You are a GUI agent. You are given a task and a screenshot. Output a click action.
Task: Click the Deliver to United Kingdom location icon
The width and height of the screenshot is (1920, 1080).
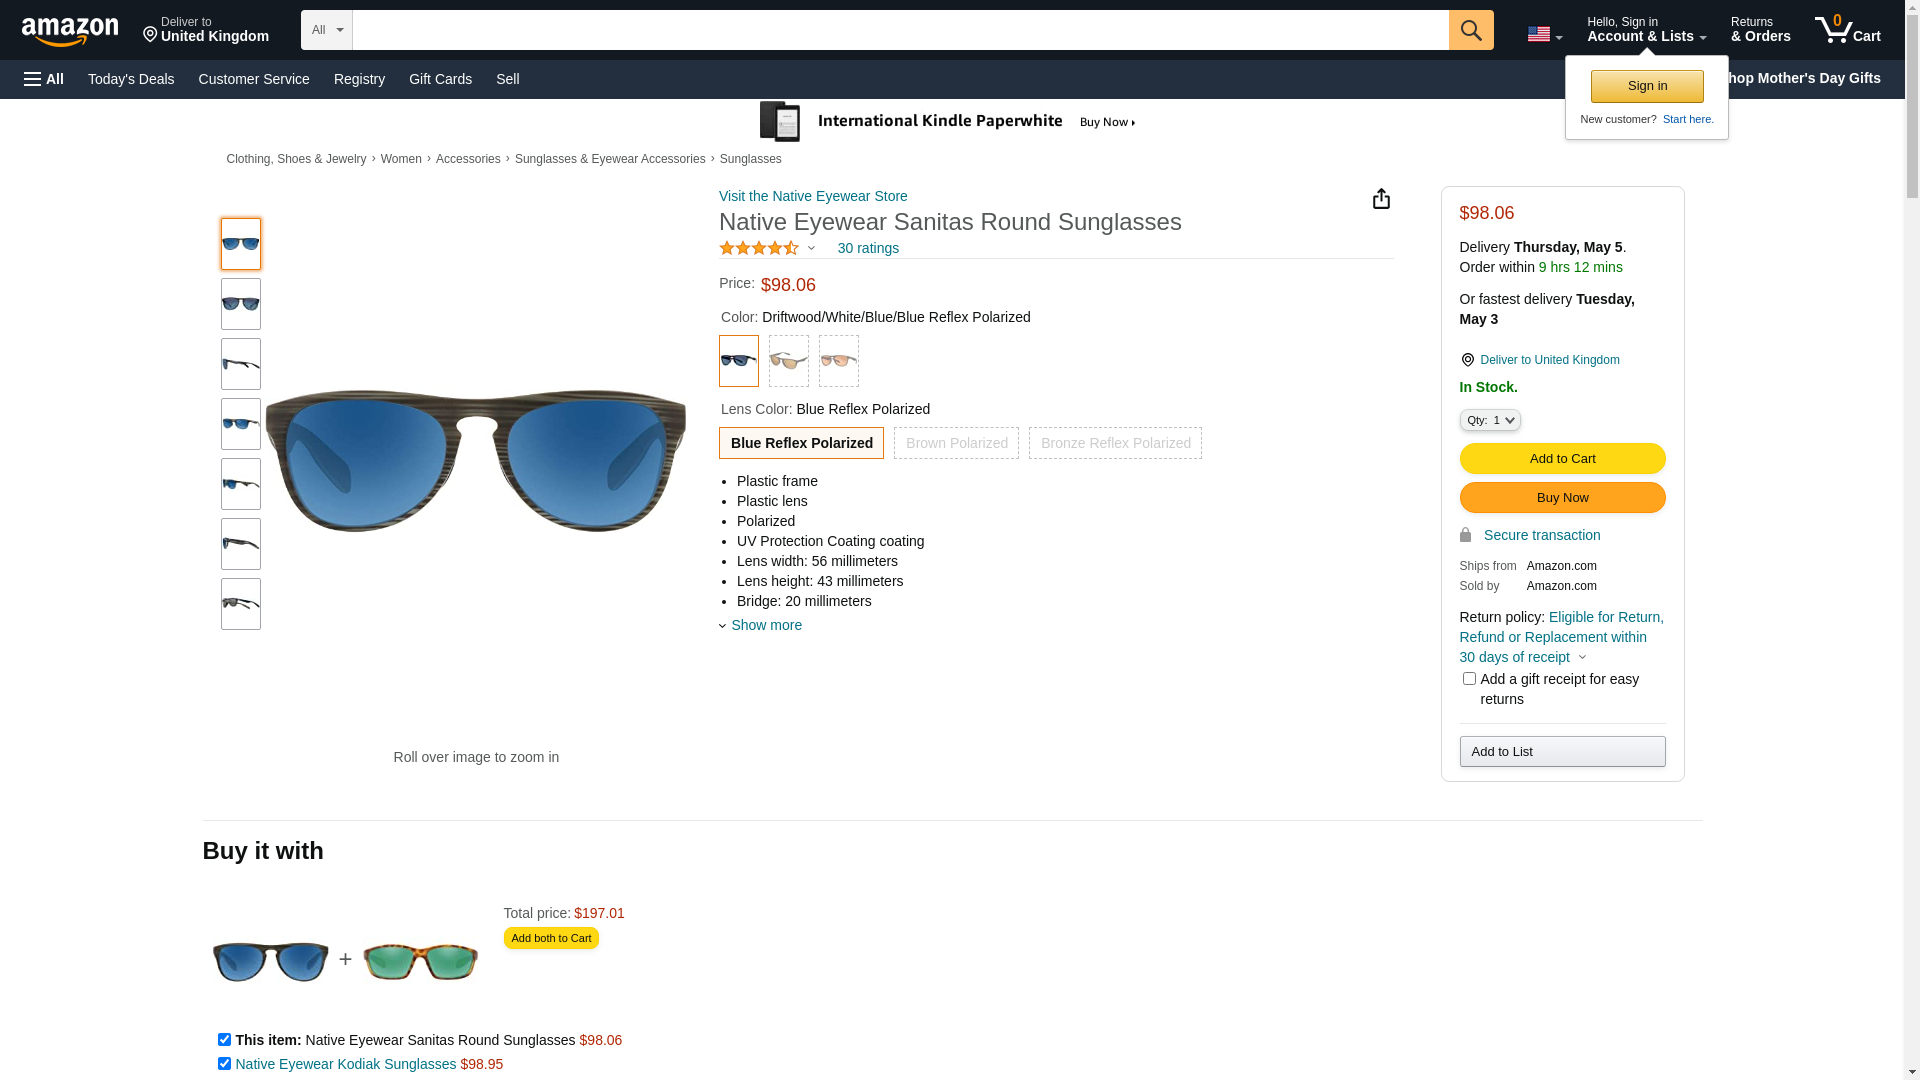[1467, 360]
